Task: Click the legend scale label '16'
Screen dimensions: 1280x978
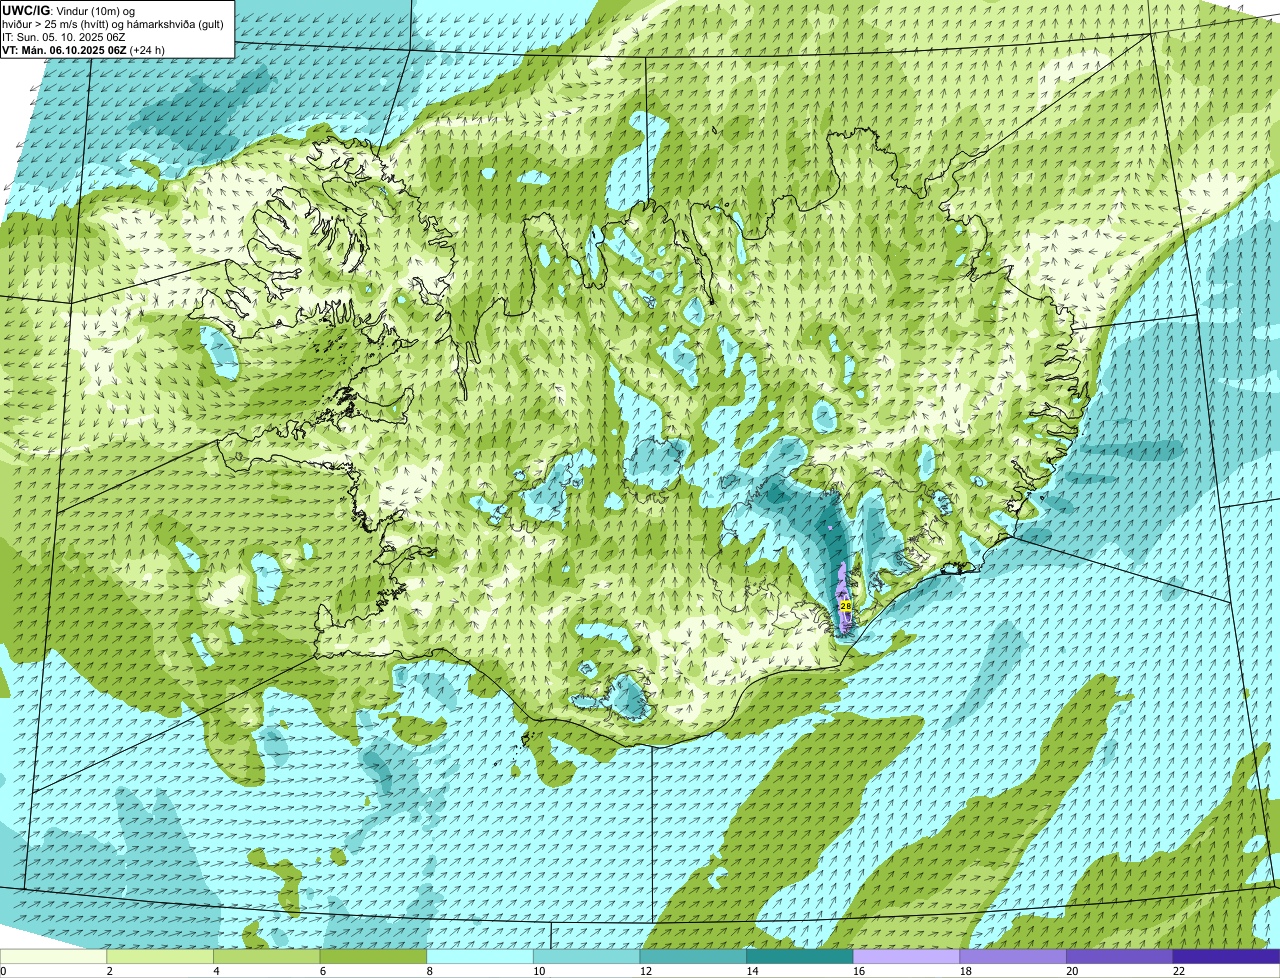Action: point(859,971)
